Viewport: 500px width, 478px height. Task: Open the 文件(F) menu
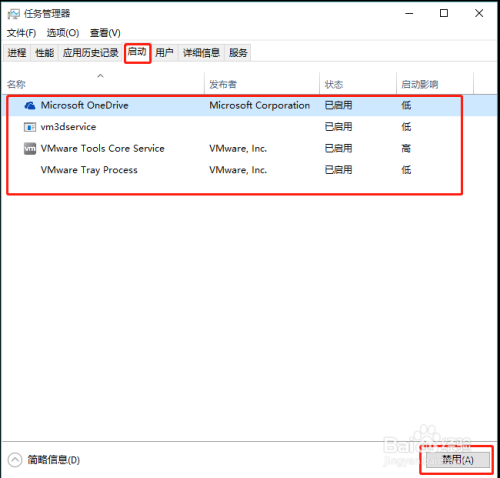(21, 33)
